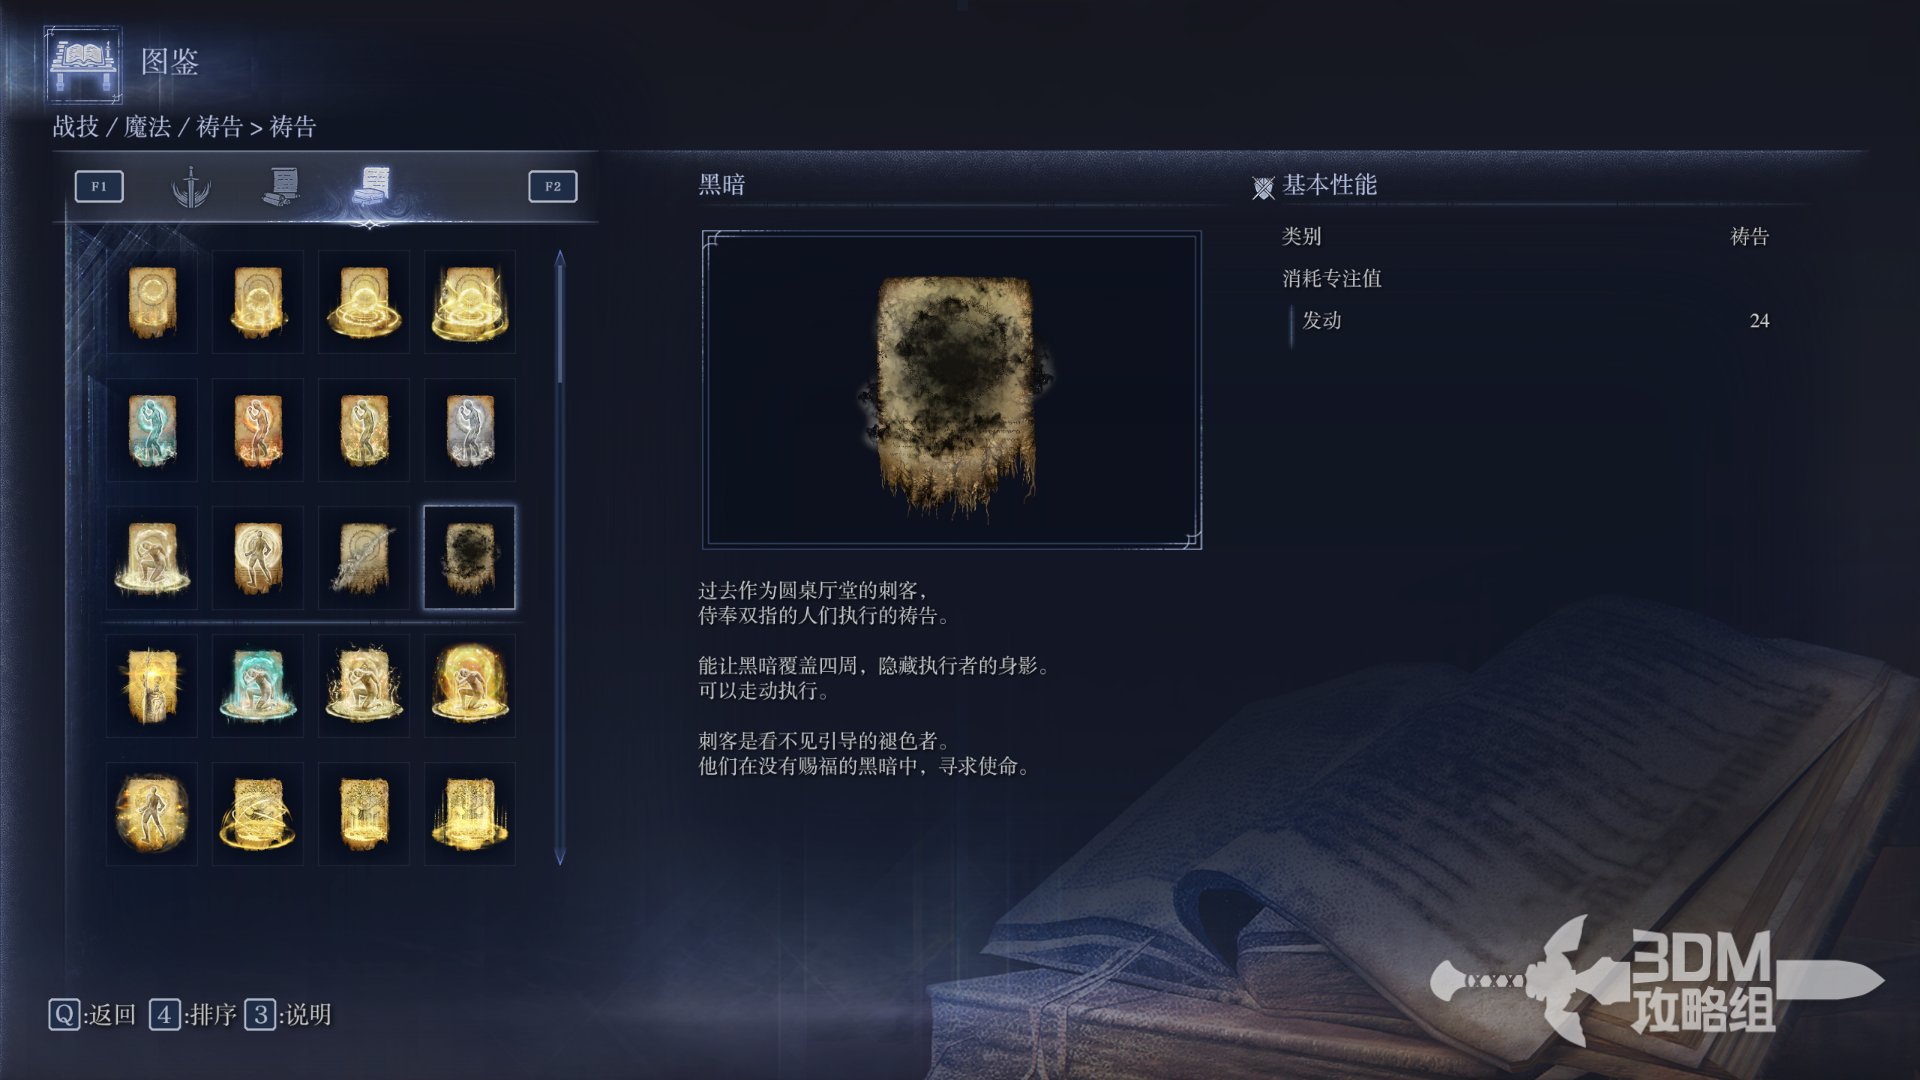Image resolution: width=1920 pixels, height=1080 pixels.
Task: Select the selected Darkness incantation icon
Action: click(x=470, y=557)
